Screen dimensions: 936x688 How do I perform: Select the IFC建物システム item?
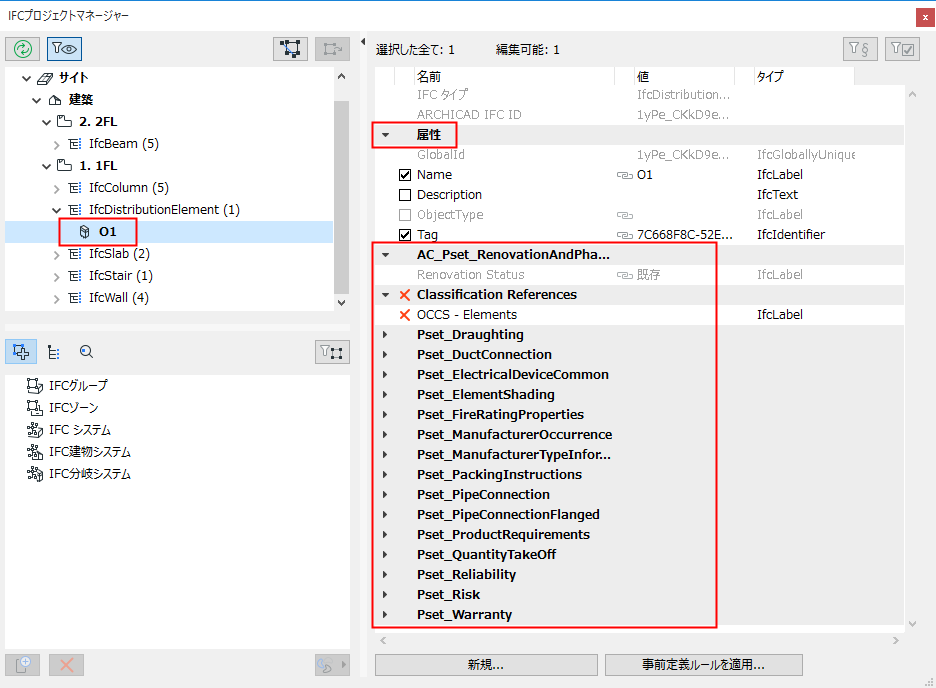tap(90, 452)
